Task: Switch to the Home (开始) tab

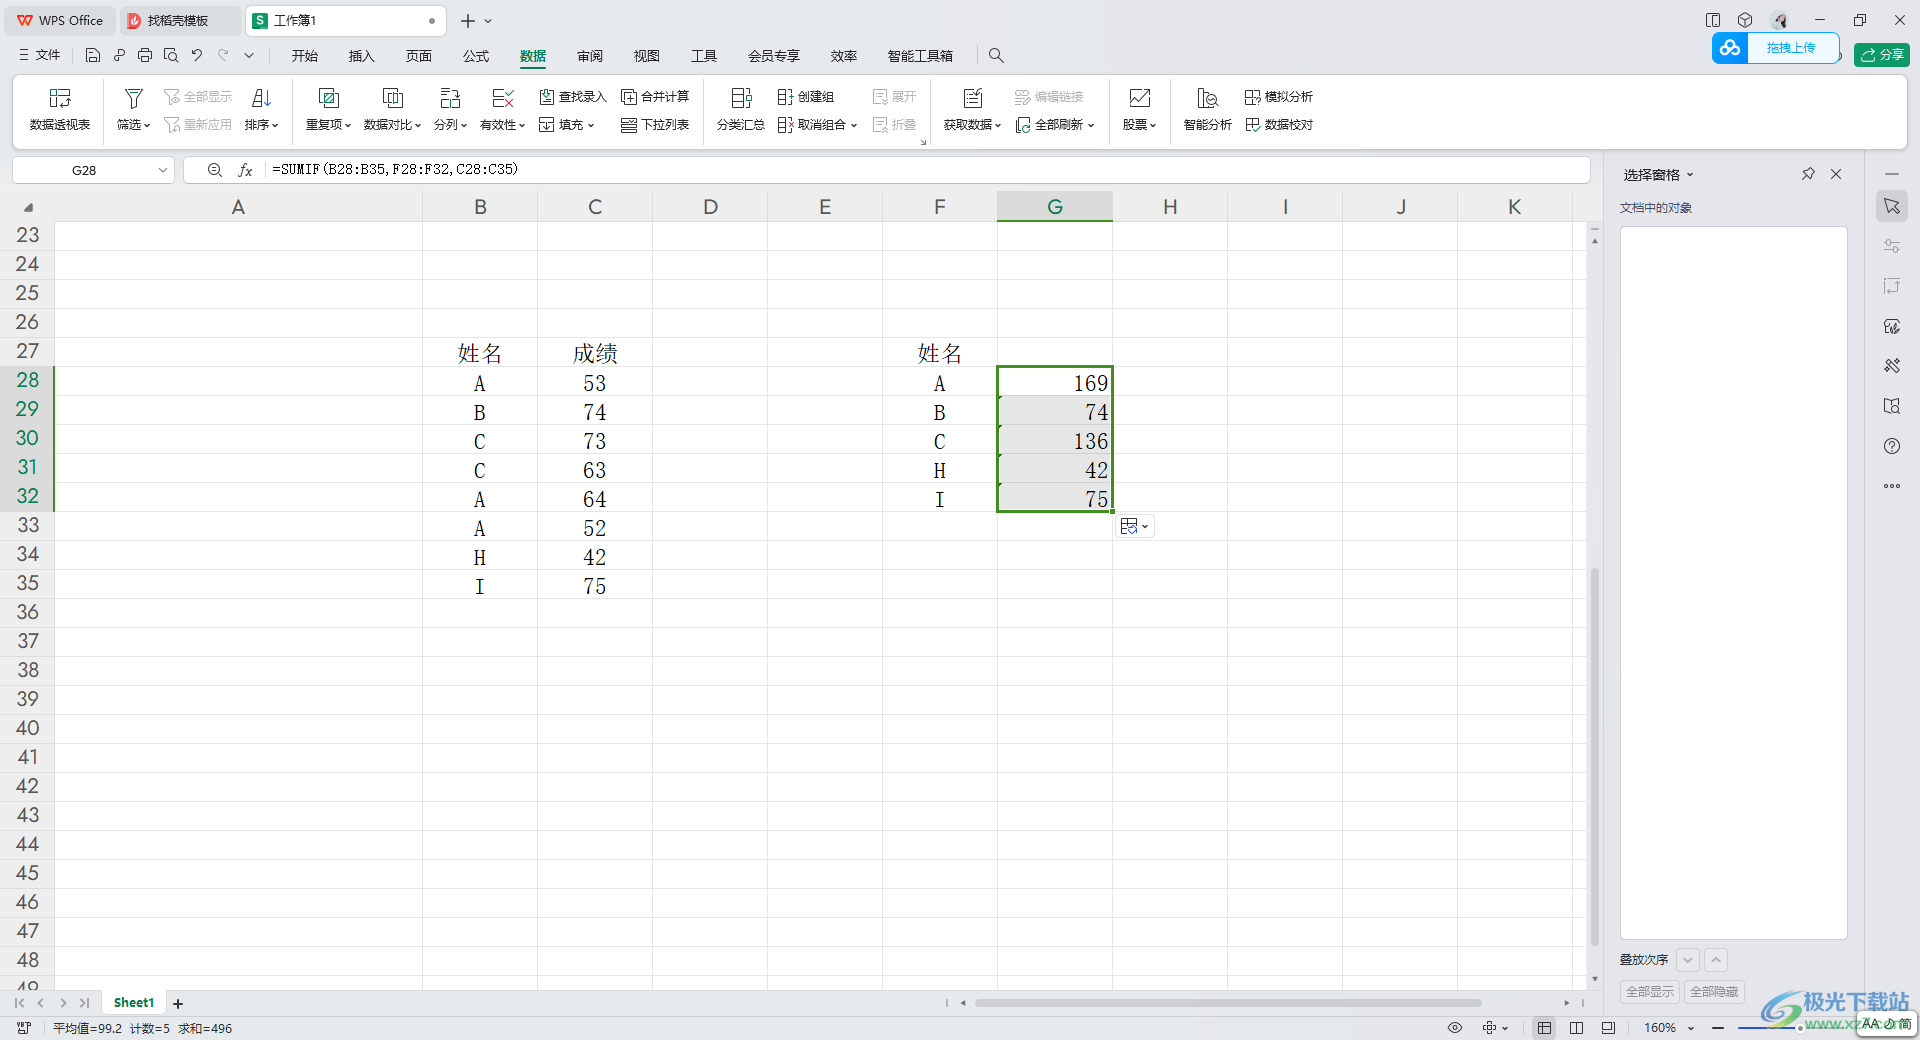Action: [305, 56]
